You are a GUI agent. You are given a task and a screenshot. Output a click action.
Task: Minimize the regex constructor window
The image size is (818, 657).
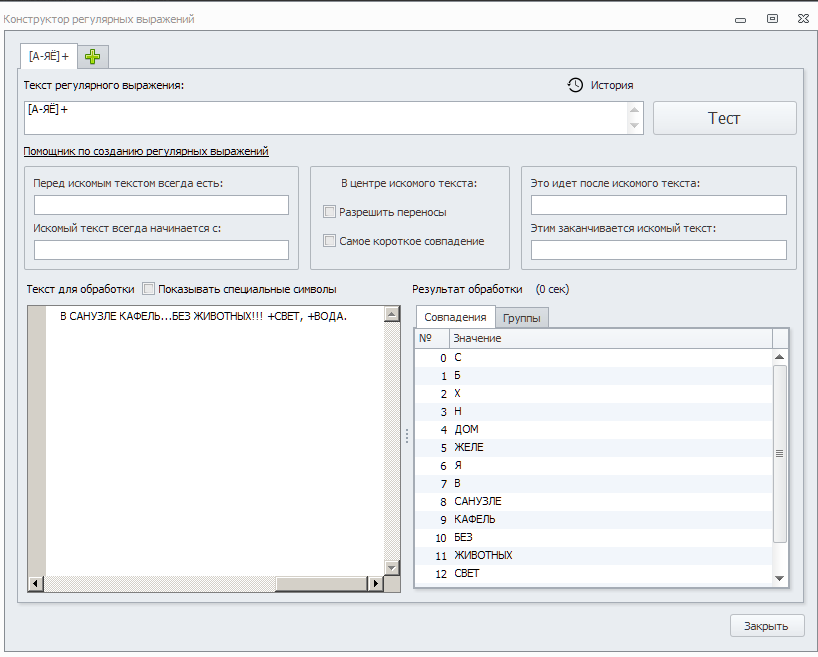pos(741,18)
